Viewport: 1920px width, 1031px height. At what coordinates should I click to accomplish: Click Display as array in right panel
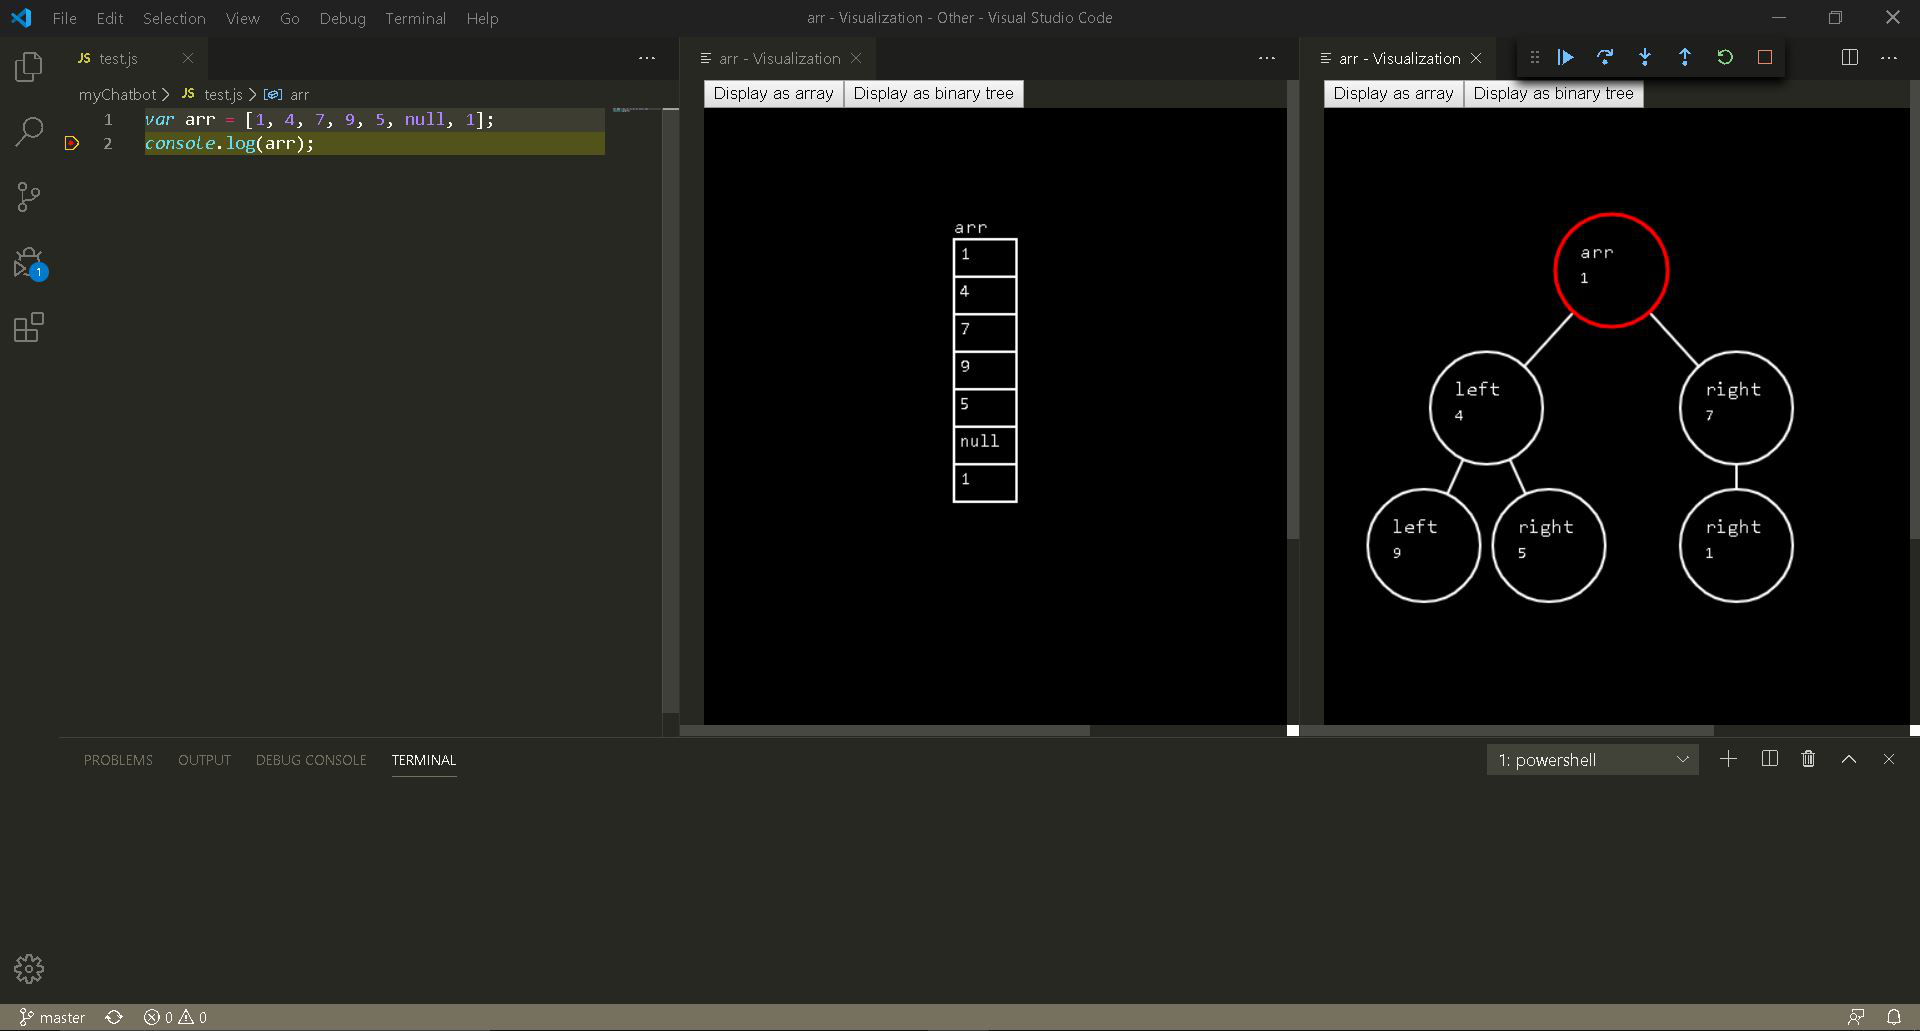point(1394,94)
